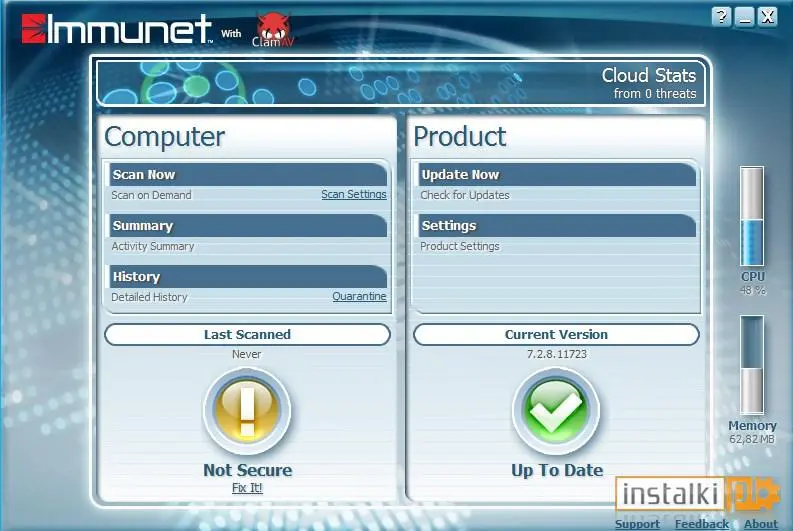Open the Activity Summary section
This screenshot has height=531, width=793.
[142, 226]
